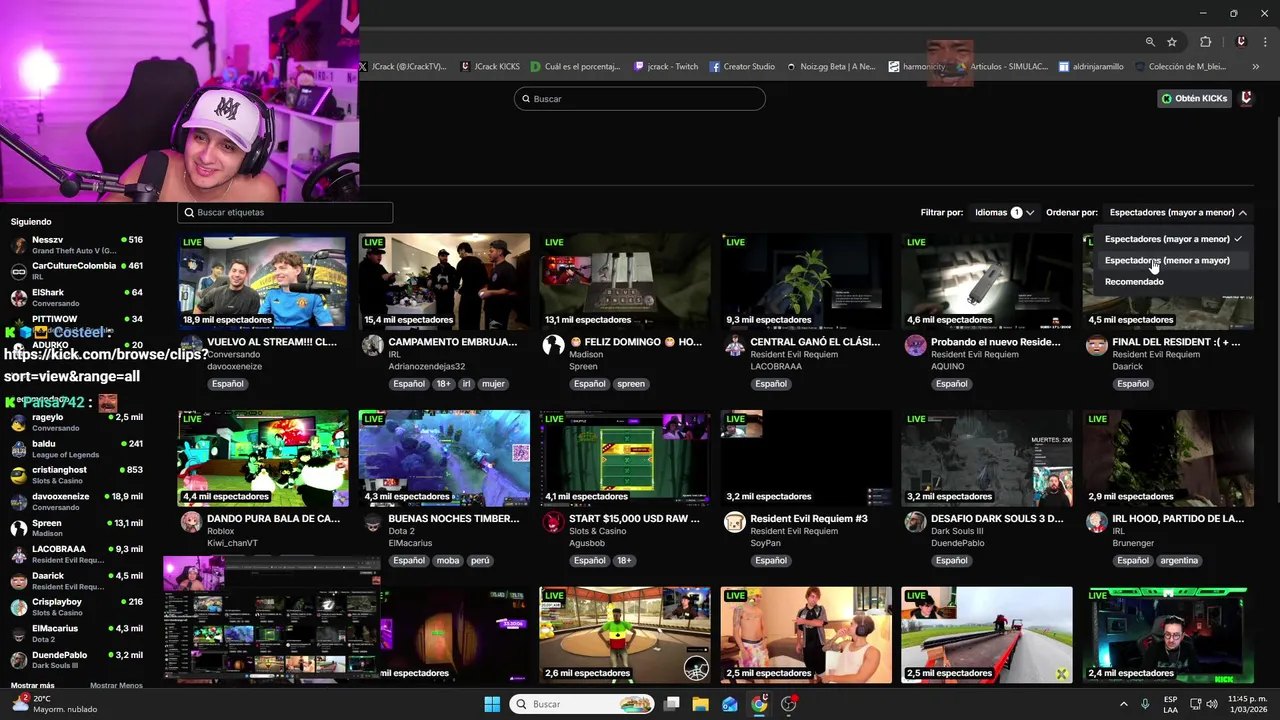Open the Task View taskbar icon

coord(671,704)
